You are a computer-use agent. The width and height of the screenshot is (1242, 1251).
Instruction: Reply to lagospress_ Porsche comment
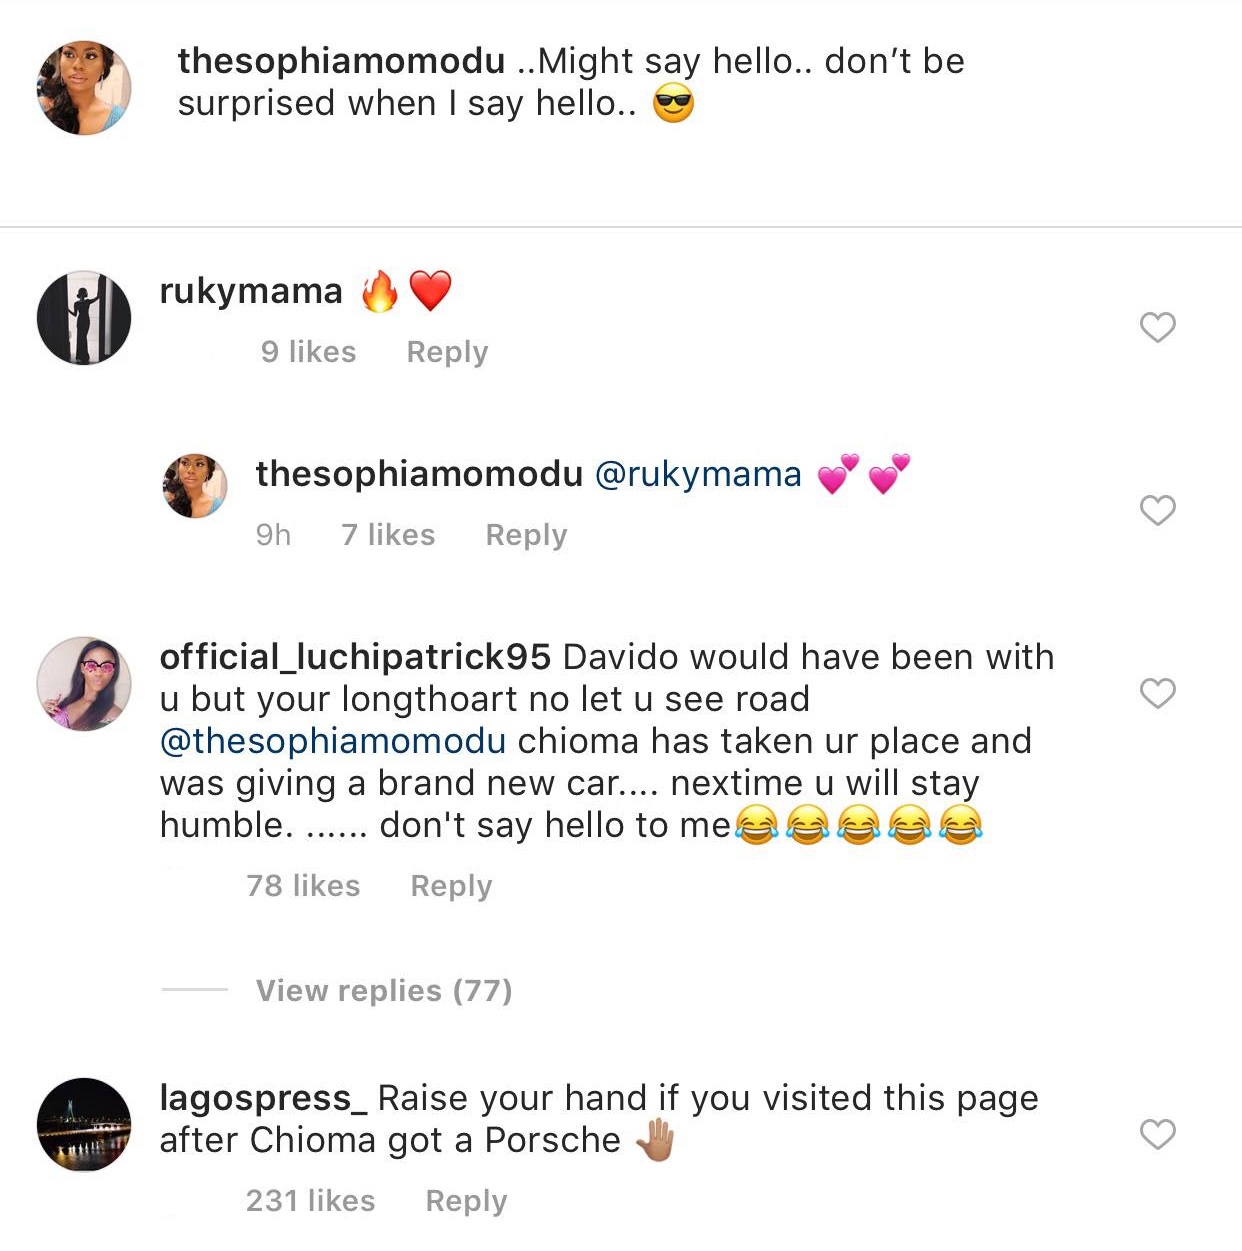click(x=466, y=1201)
